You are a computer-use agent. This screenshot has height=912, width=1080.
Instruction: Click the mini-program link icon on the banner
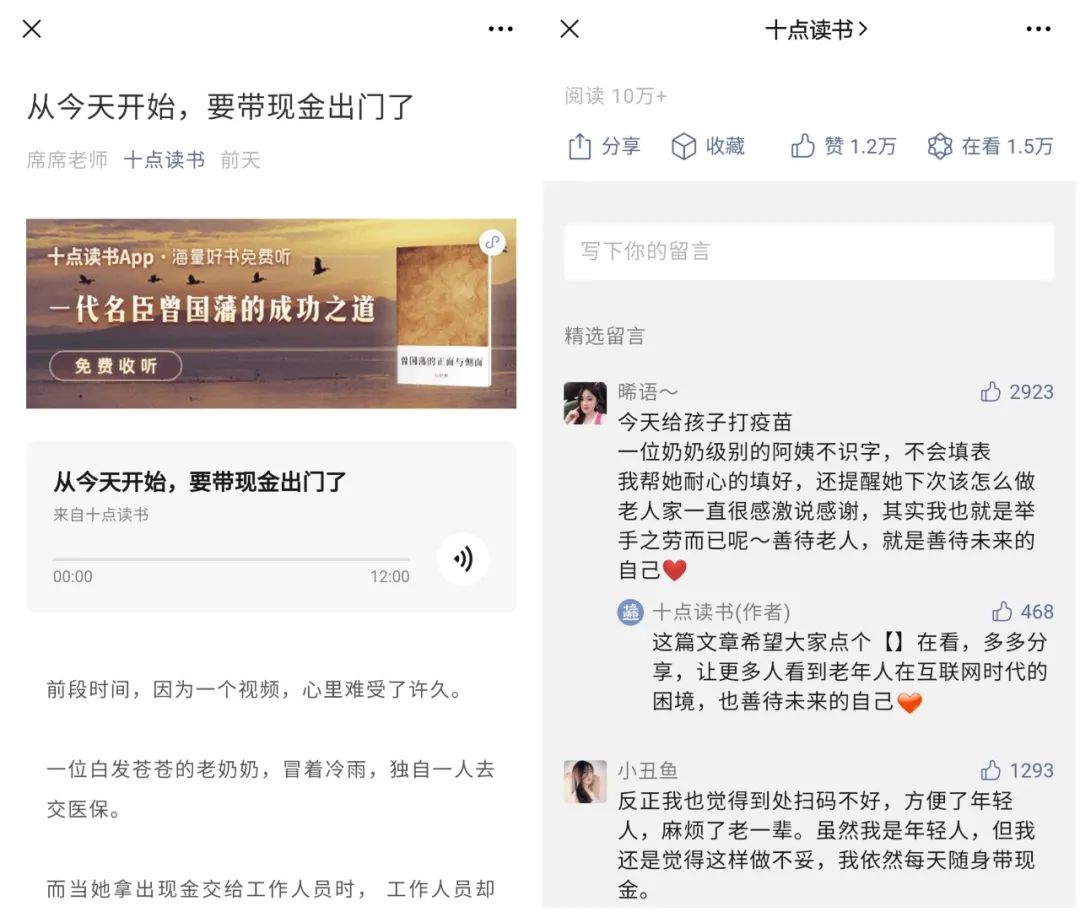[492, 242]
